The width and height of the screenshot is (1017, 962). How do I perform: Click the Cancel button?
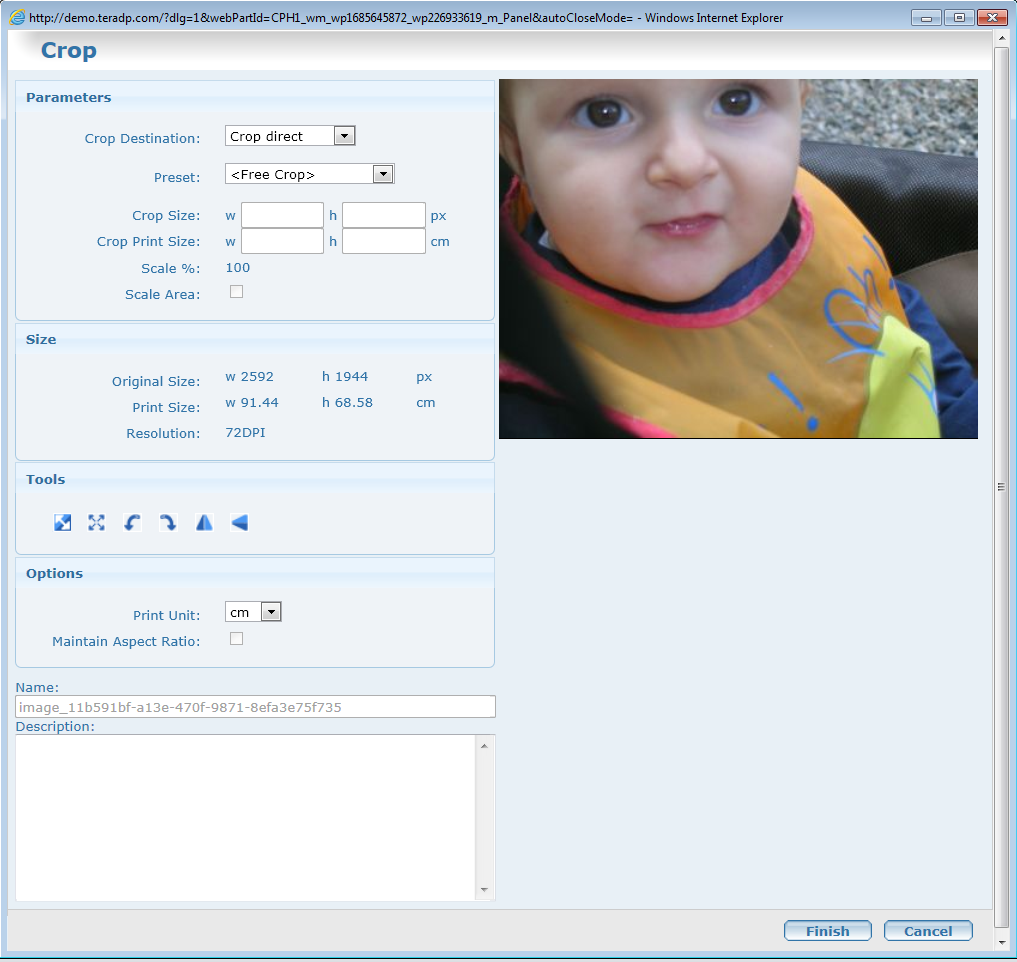[x=928, y=931]
